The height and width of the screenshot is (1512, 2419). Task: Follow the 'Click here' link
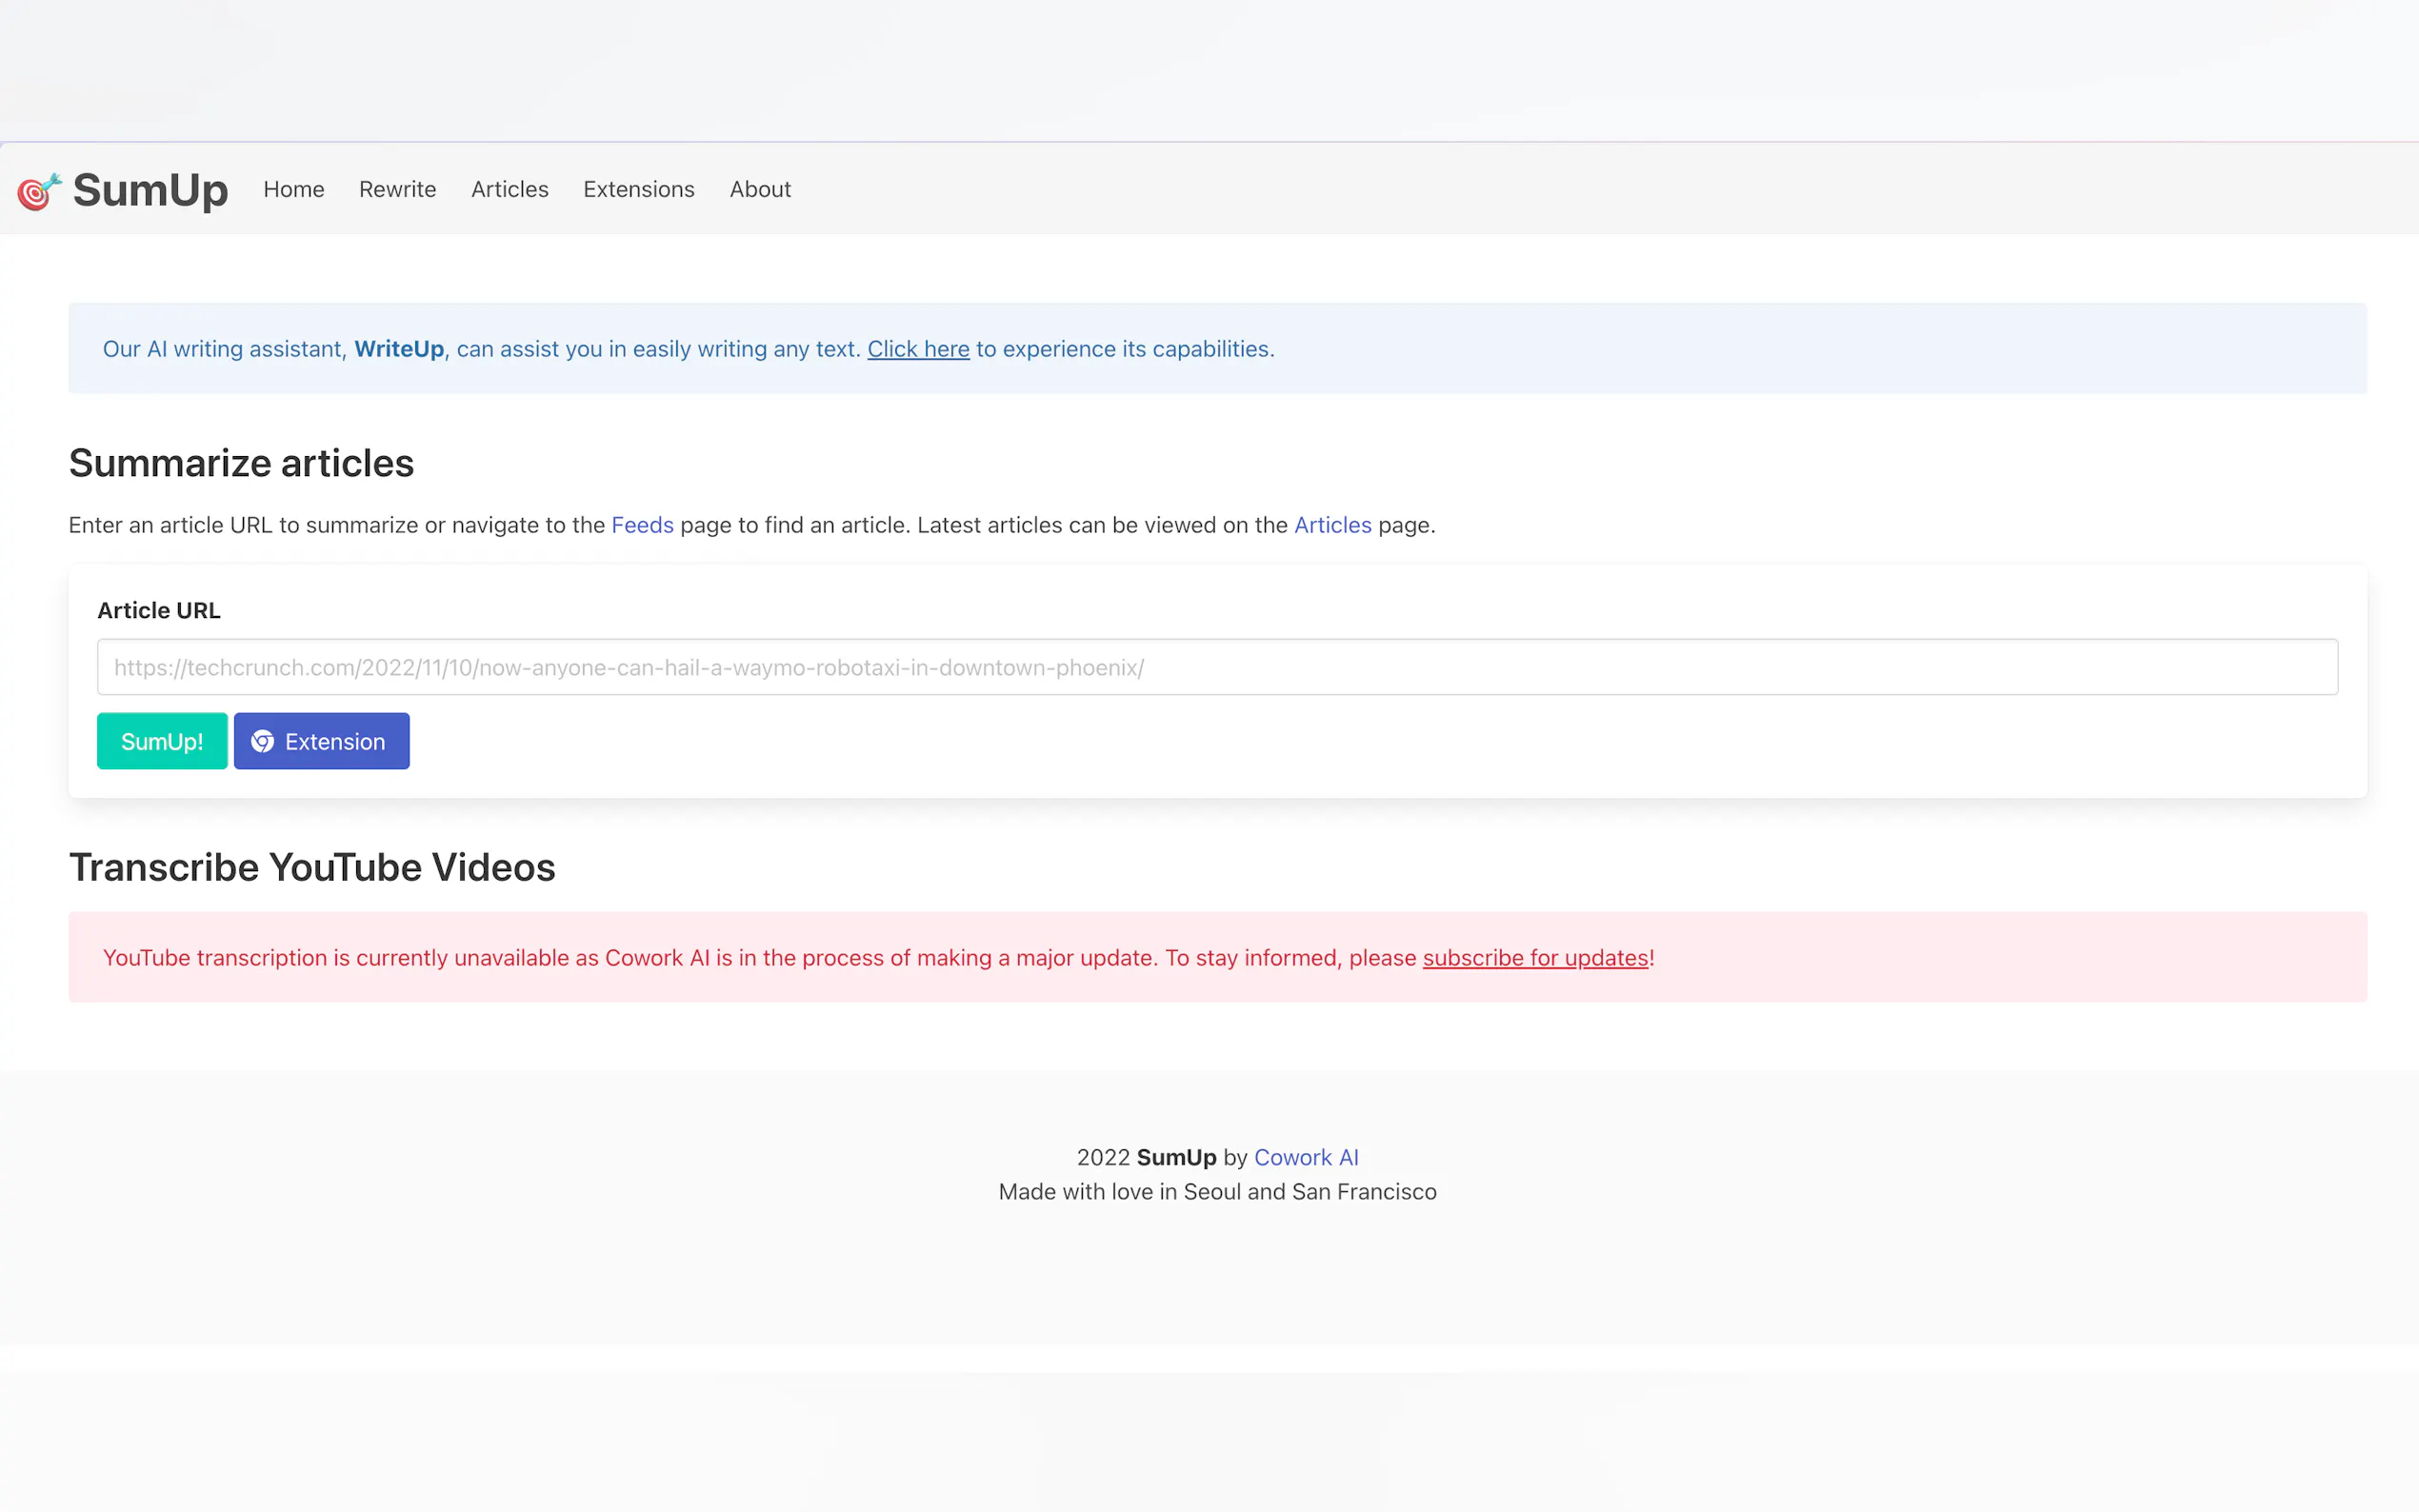coord(917,349)
